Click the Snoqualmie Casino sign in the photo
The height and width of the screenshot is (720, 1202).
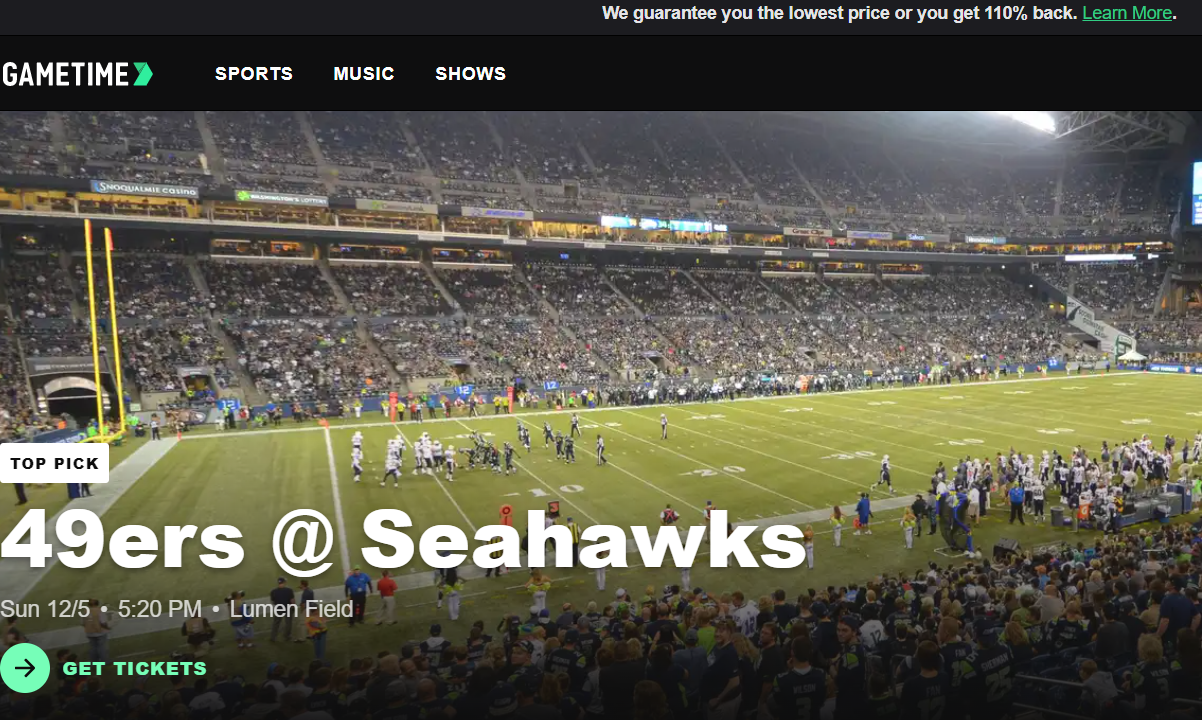144,188
